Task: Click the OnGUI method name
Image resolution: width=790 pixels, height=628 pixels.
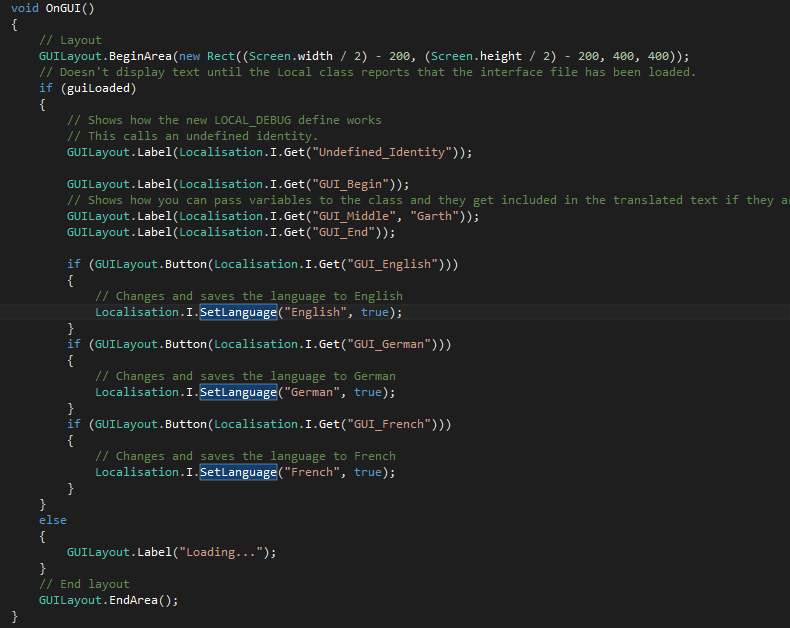Action: coord(62,9)
